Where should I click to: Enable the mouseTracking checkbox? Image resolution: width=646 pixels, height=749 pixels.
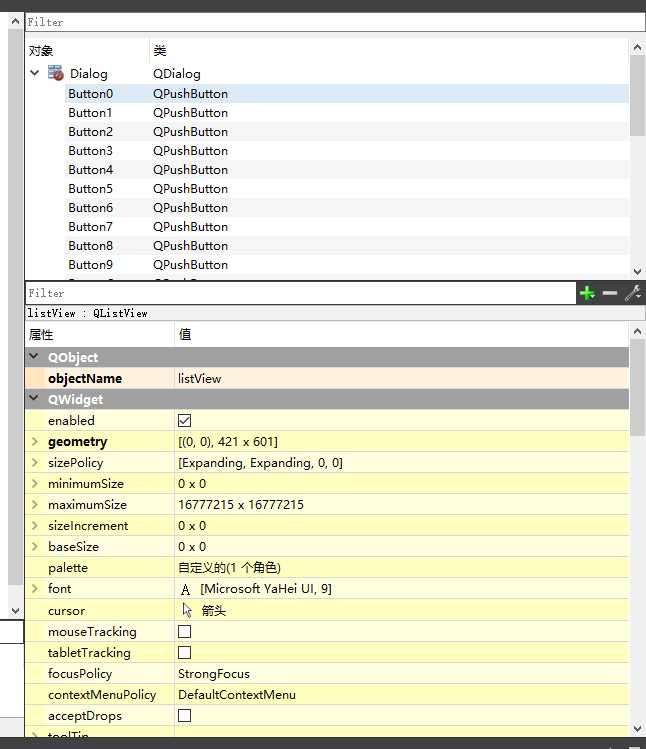pos(184,631)
